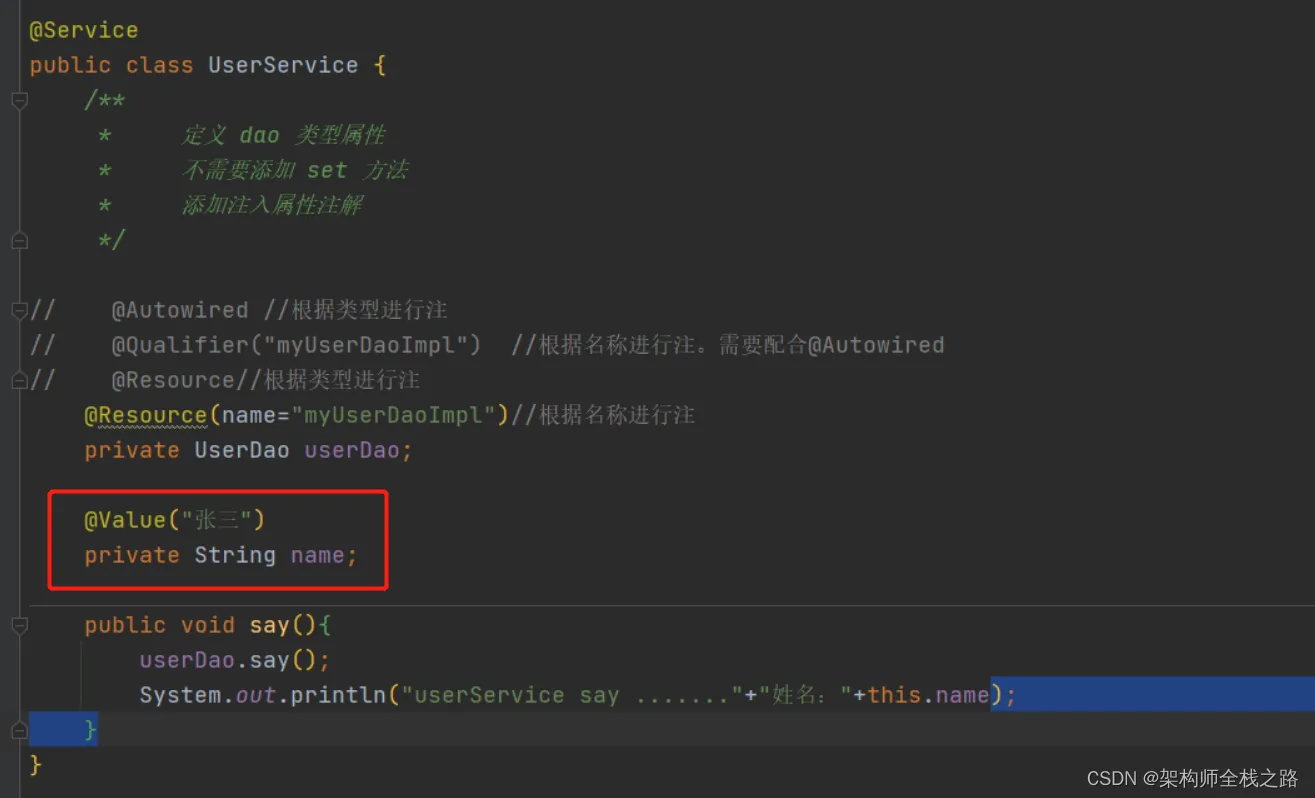Click the italic 'out' field reference
The image size is (1315, 798).
pos(255,695)
